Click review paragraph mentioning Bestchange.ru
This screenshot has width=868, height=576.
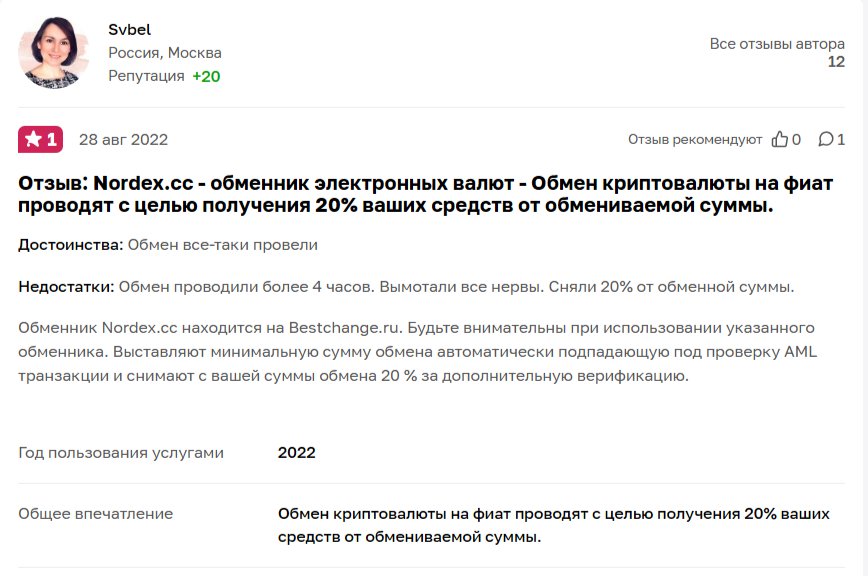pos(417,352)
